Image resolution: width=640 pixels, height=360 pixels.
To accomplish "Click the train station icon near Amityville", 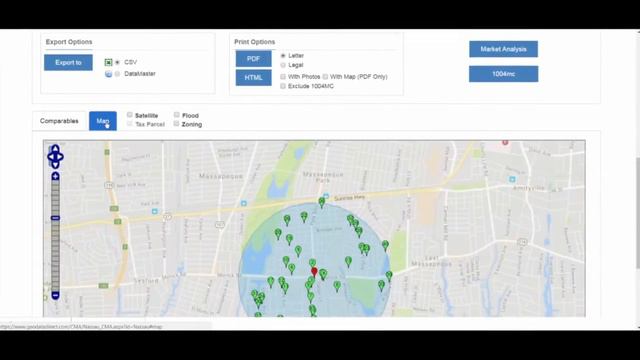I will 512,179.
